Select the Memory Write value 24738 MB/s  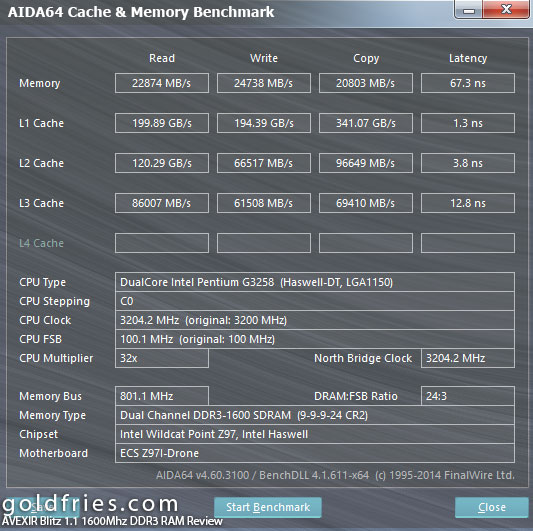point(264,83)
